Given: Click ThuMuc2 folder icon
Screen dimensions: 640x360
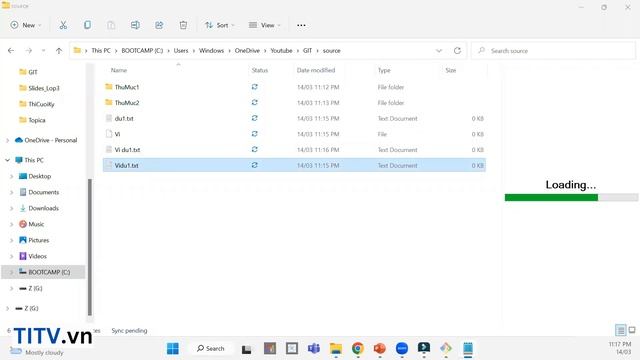Looking at the screenshot, I should point(109,102).
